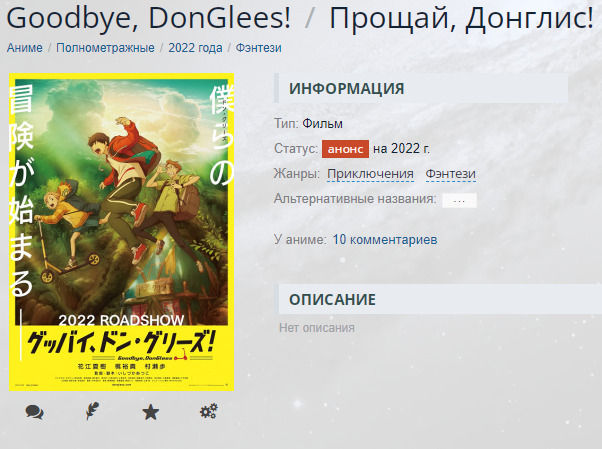Go to the 2022 года breadcrumb

195,48
